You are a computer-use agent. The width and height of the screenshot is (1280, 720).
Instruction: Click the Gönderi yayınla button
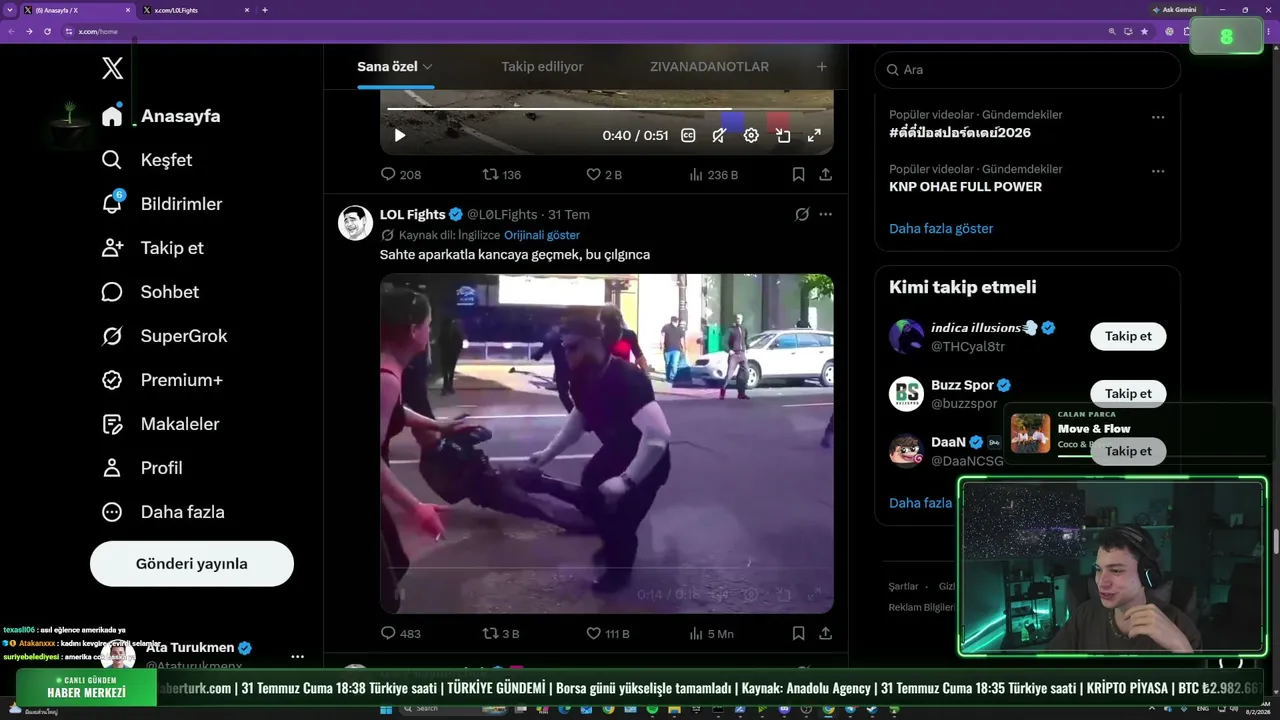192,564
